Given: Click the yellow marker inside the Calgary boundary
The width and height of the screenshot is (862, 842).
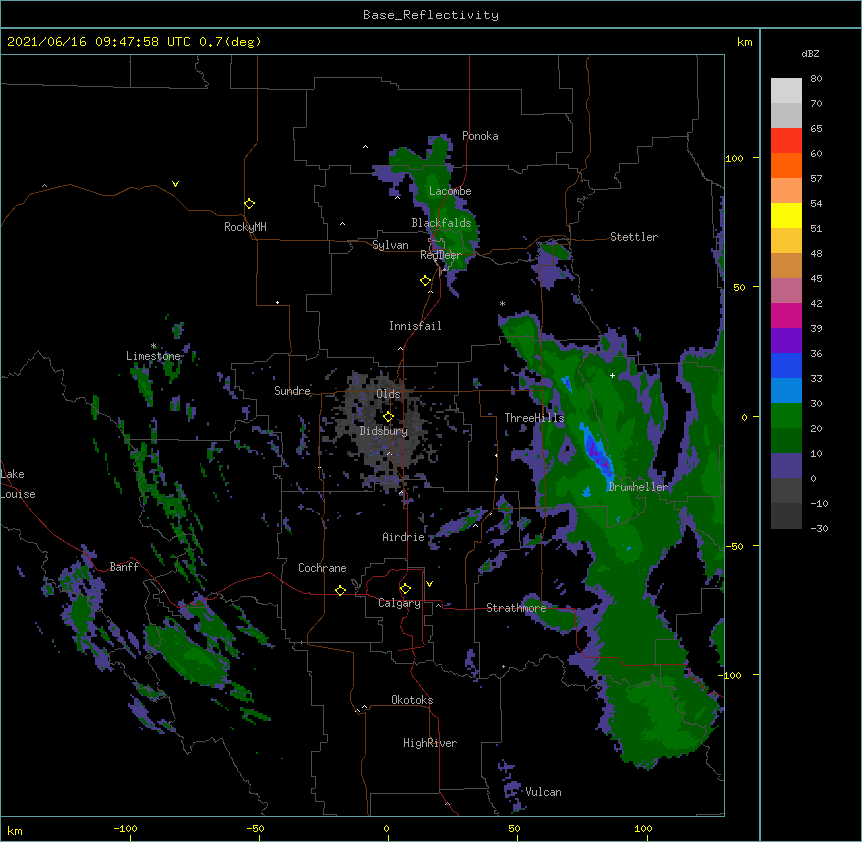Looking at the screenshot, I should click(405, 589).
